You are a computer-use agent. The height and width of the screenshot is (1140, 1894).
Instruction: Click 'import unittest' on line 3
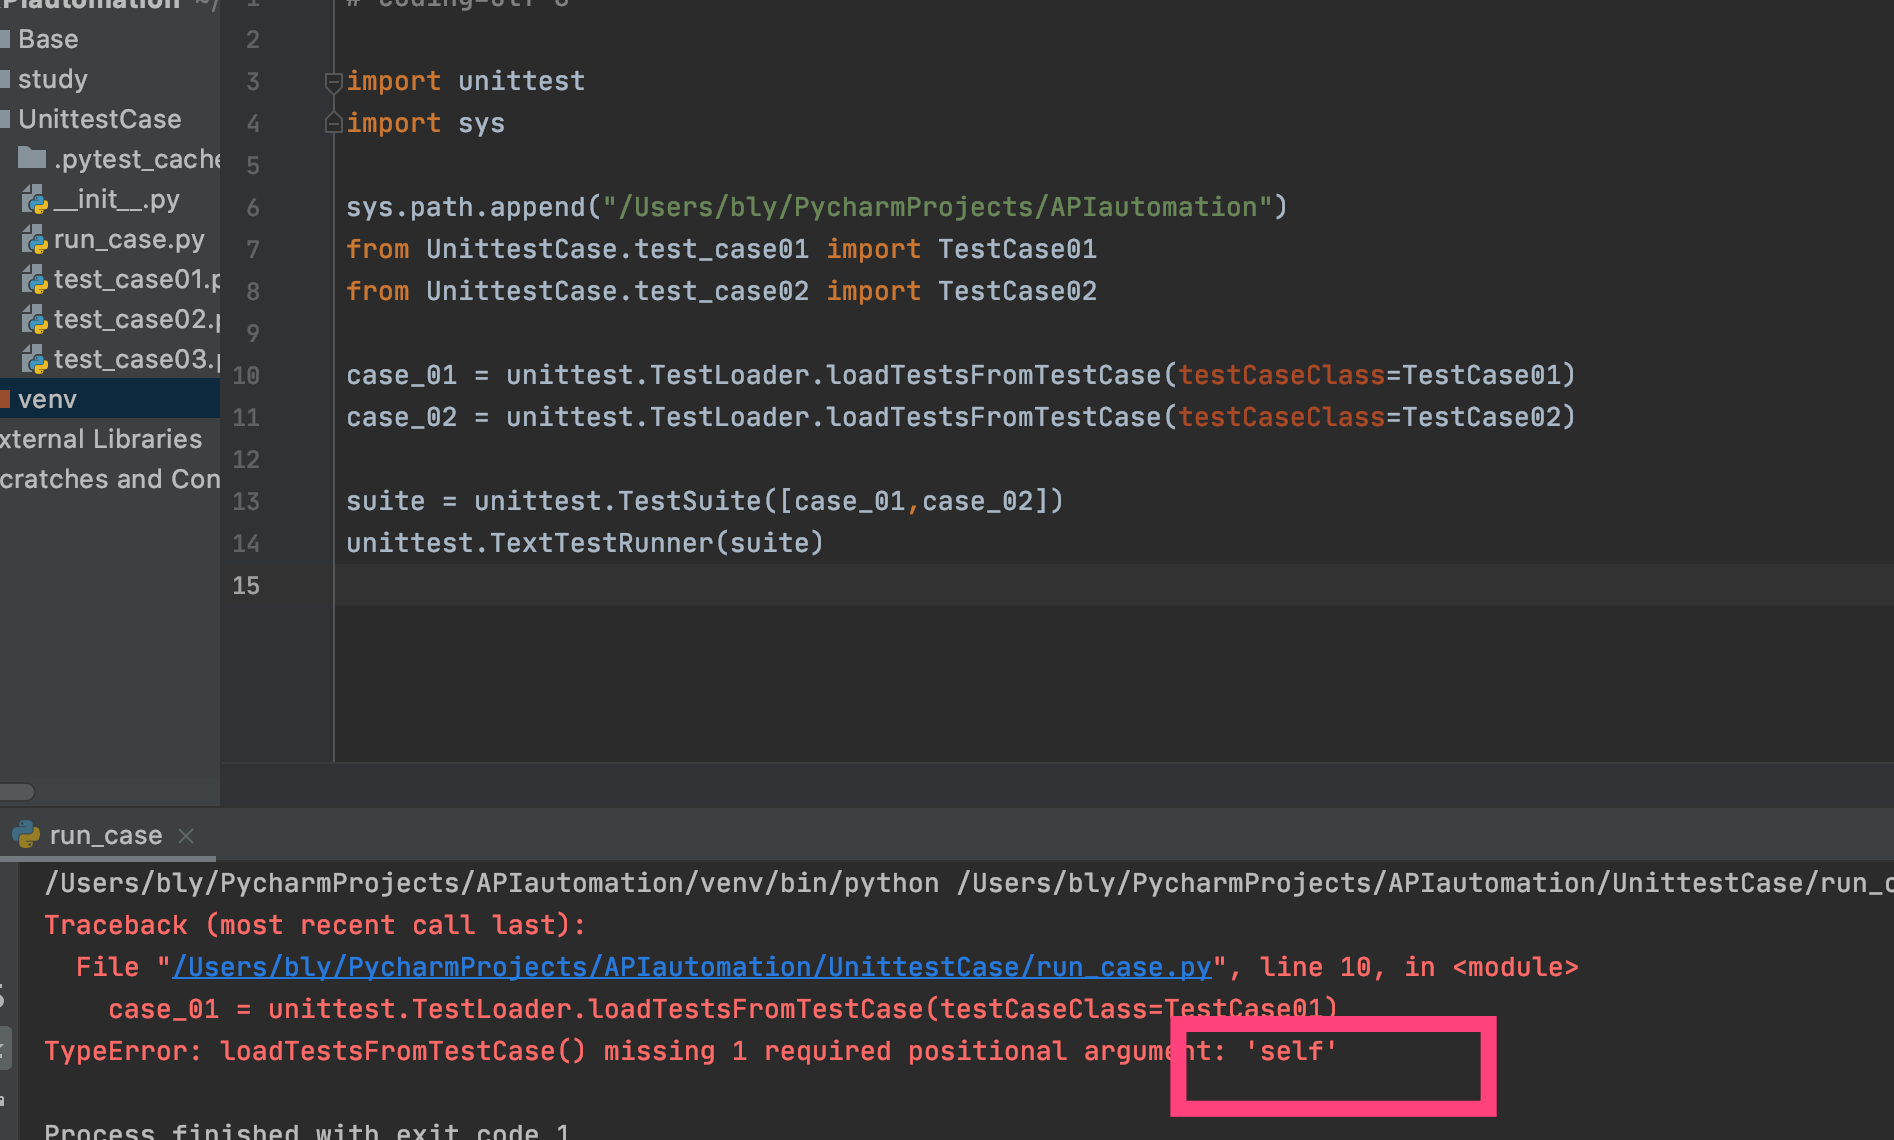tap(466, 81)
